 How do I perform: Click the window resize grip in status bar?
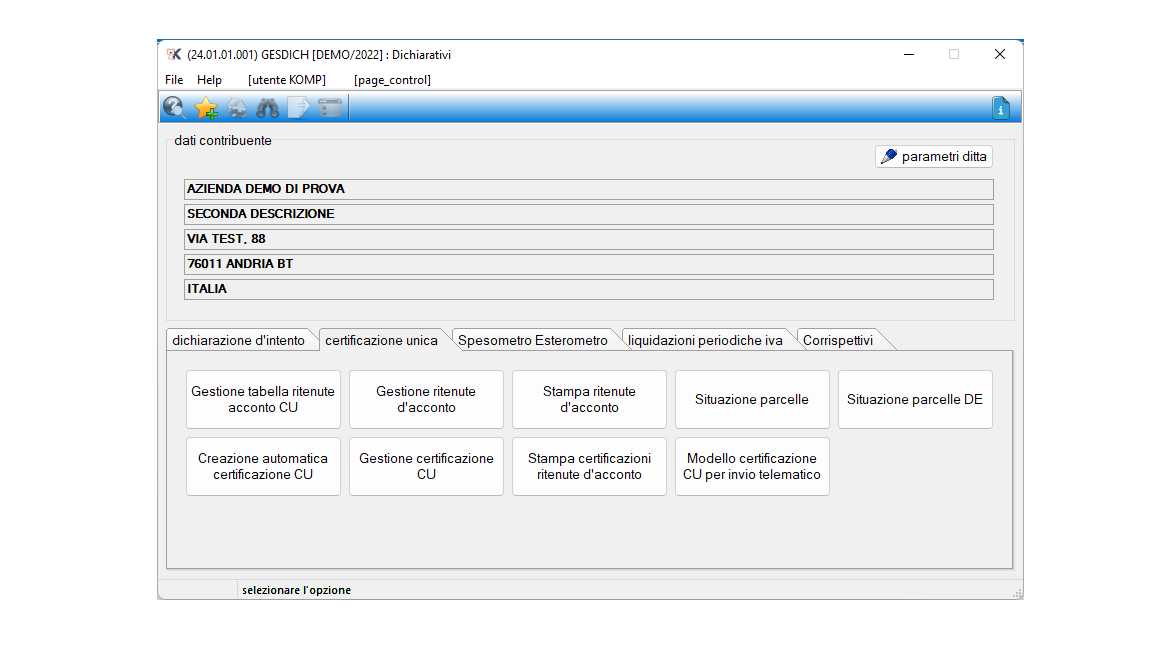pyautogui.click(x=1017, y=593)
